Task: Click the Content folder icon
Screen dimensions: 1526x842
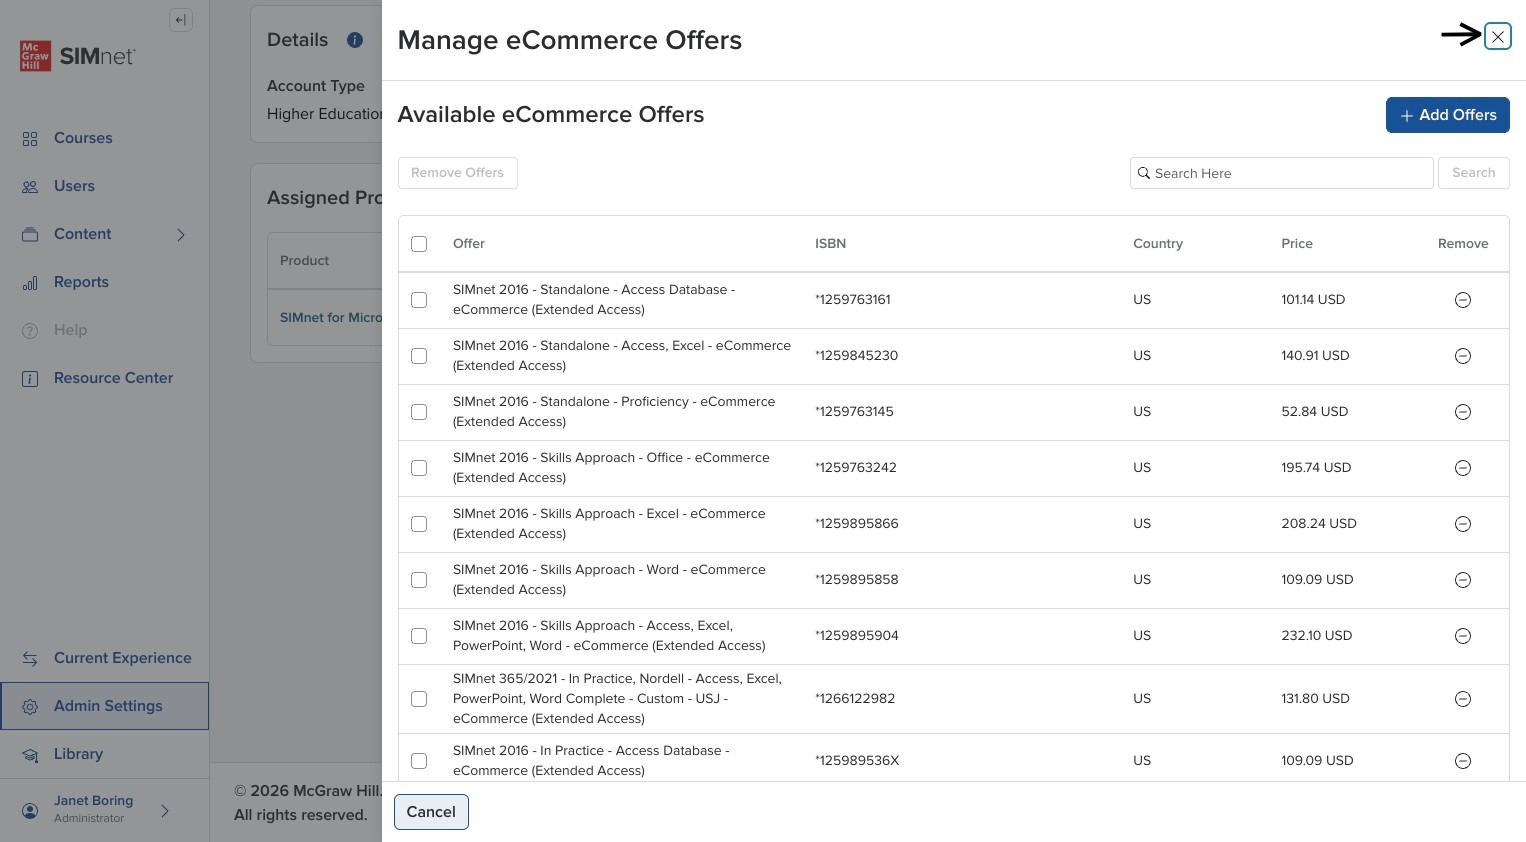Action: pos(30,235)
